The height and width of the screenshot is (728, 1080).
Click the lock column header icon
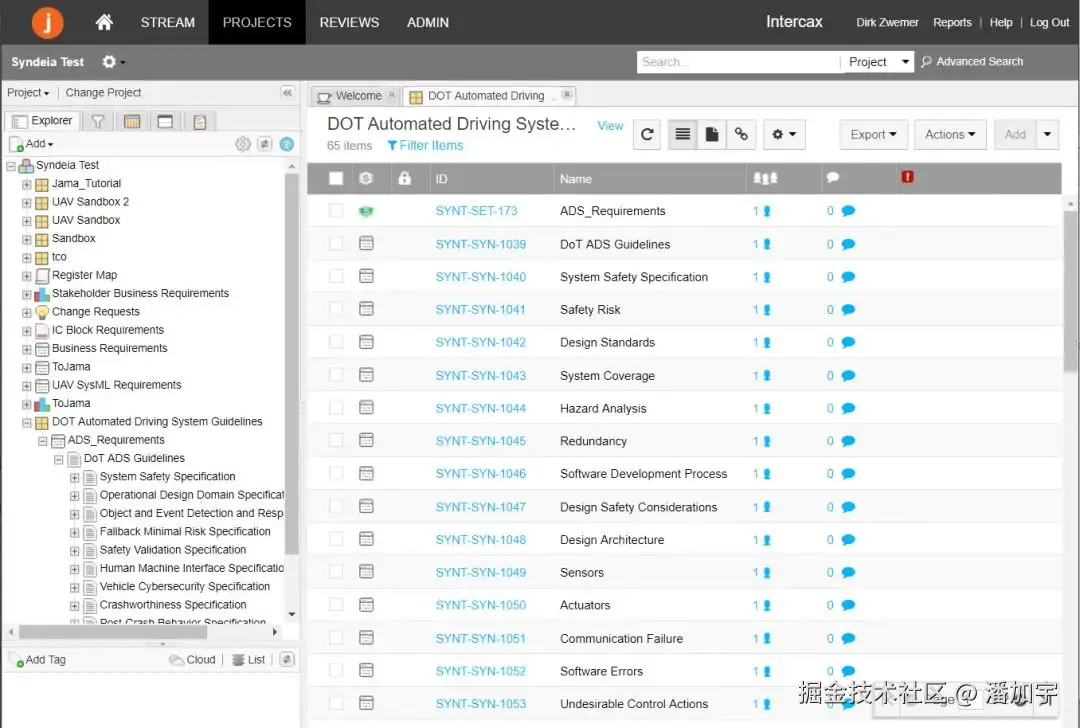coord(404,178)
